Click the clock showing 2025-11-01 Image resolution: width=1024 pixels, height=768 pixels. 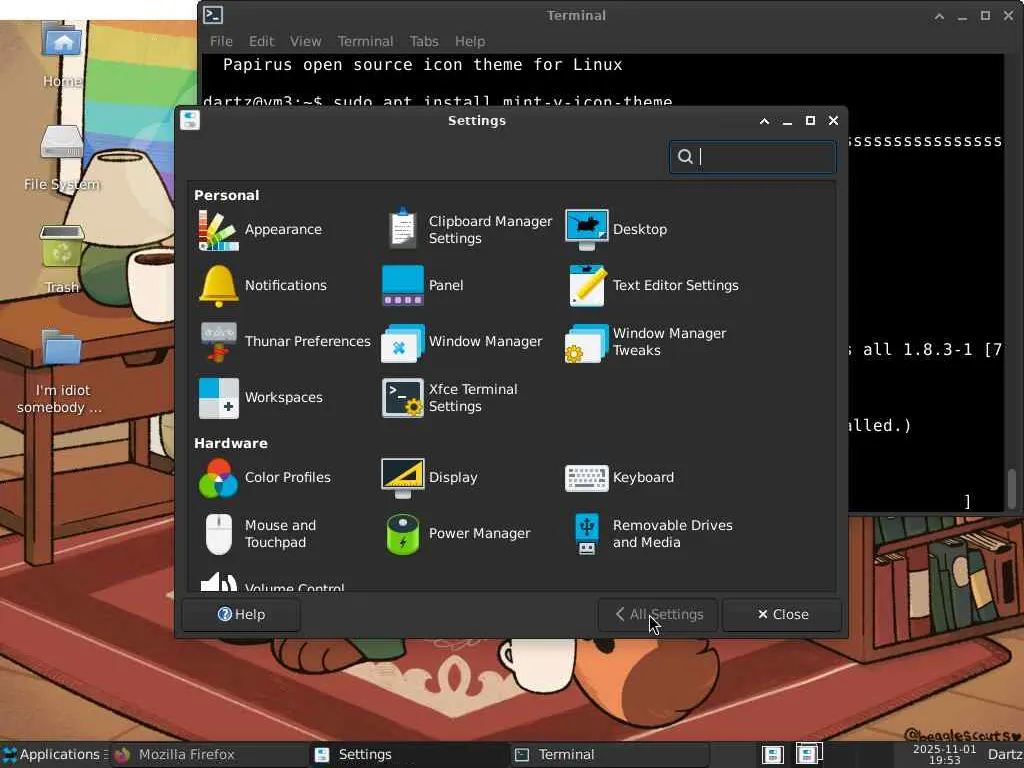coord(944,754)
